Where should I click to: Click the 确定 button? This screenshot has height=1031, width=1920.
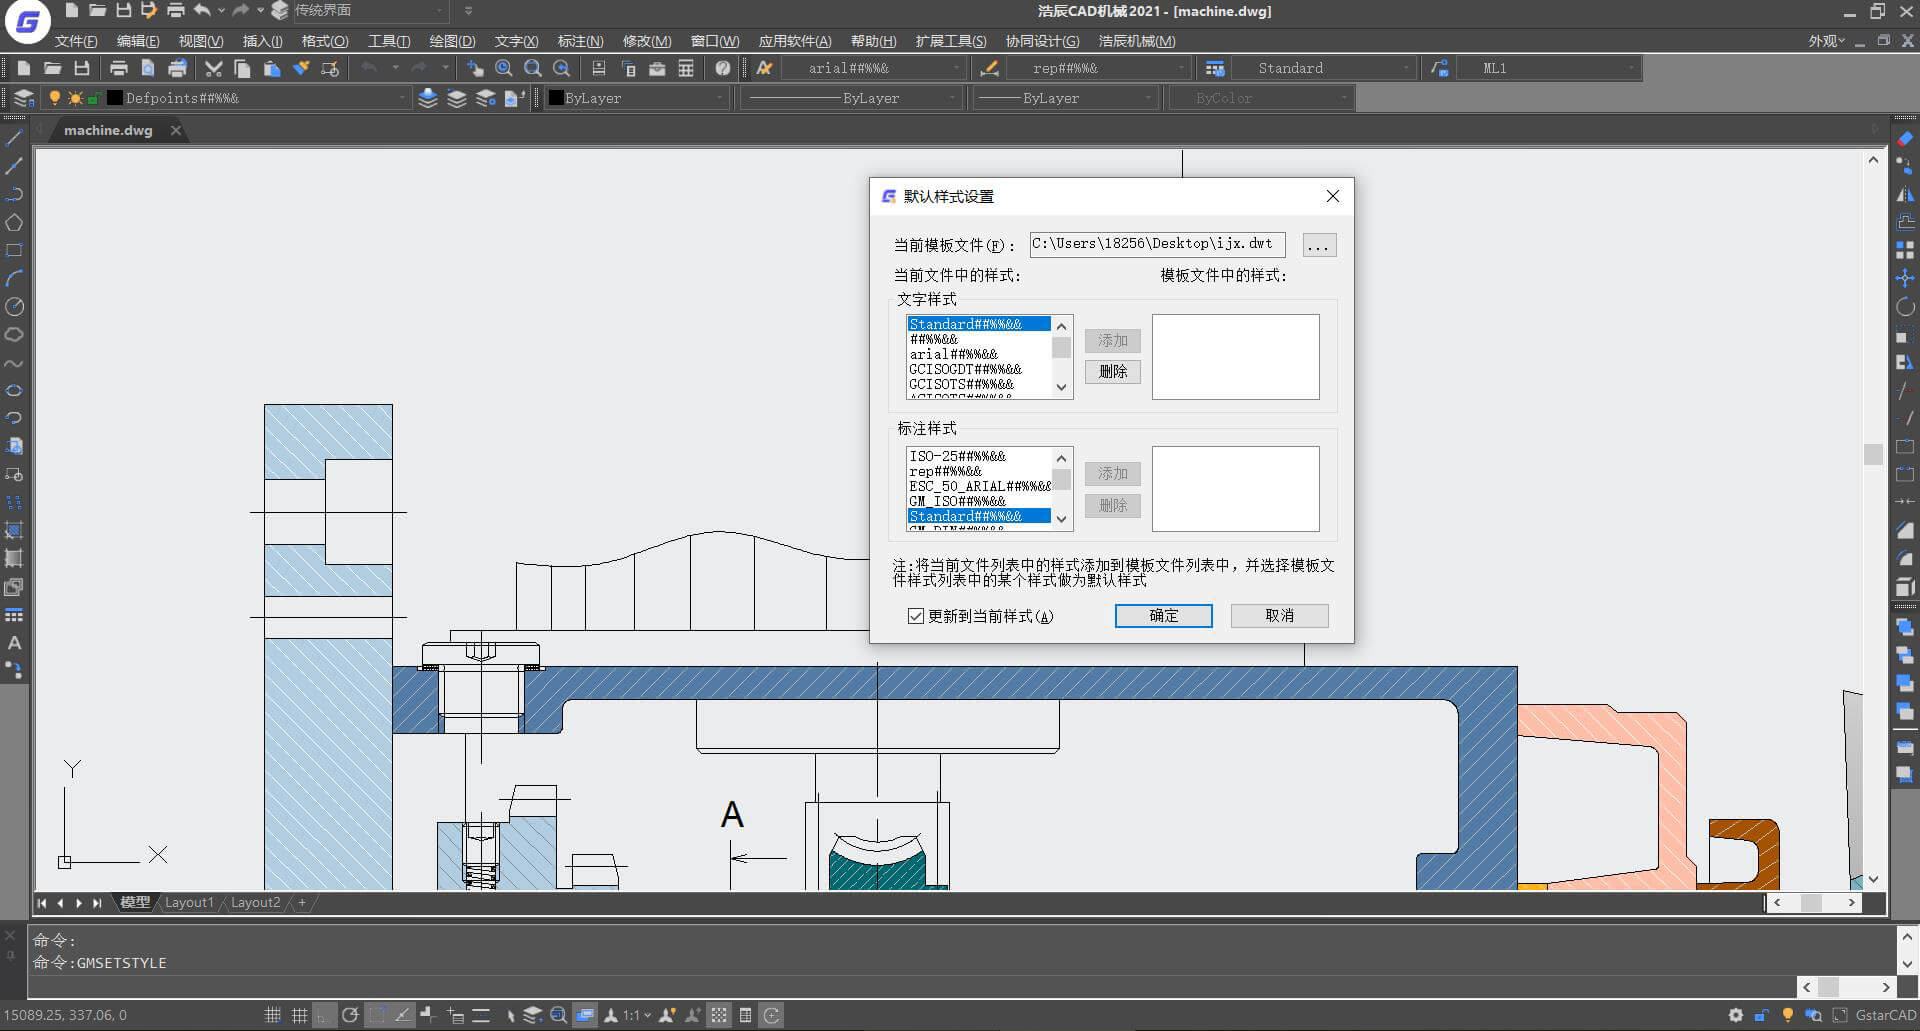click(1163, 616)
